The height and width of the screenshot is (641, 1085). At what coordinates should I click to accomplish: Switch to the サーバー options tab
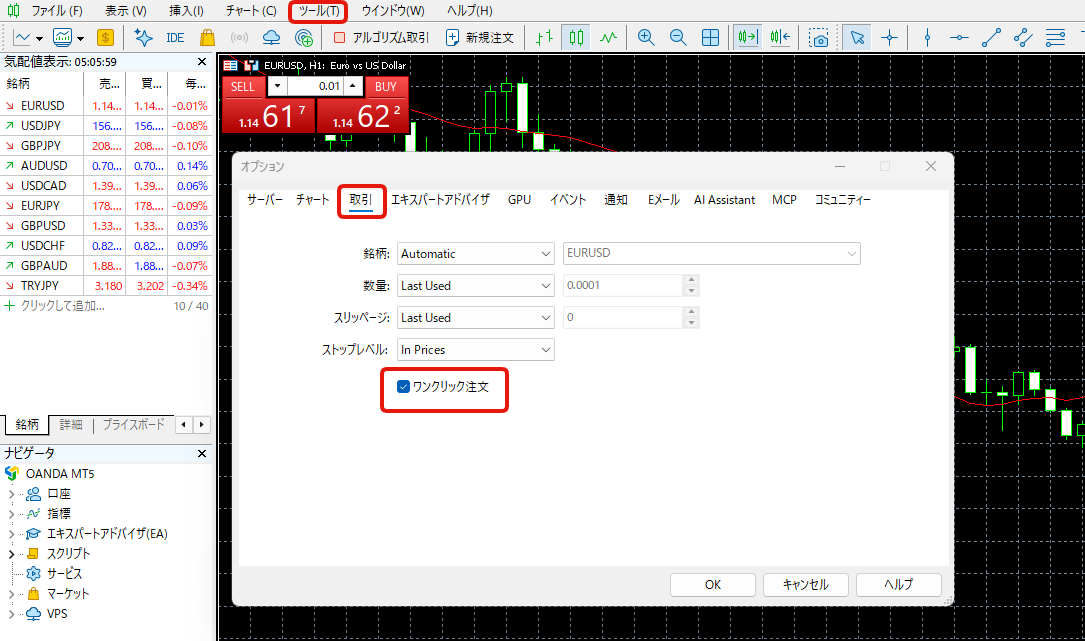coord(265,199)
